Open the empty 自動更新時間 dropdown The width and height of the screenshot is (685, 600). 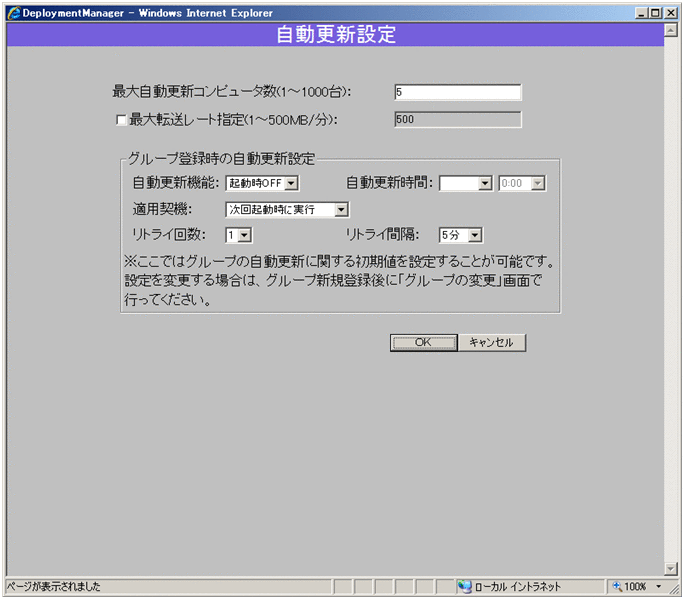466,183
